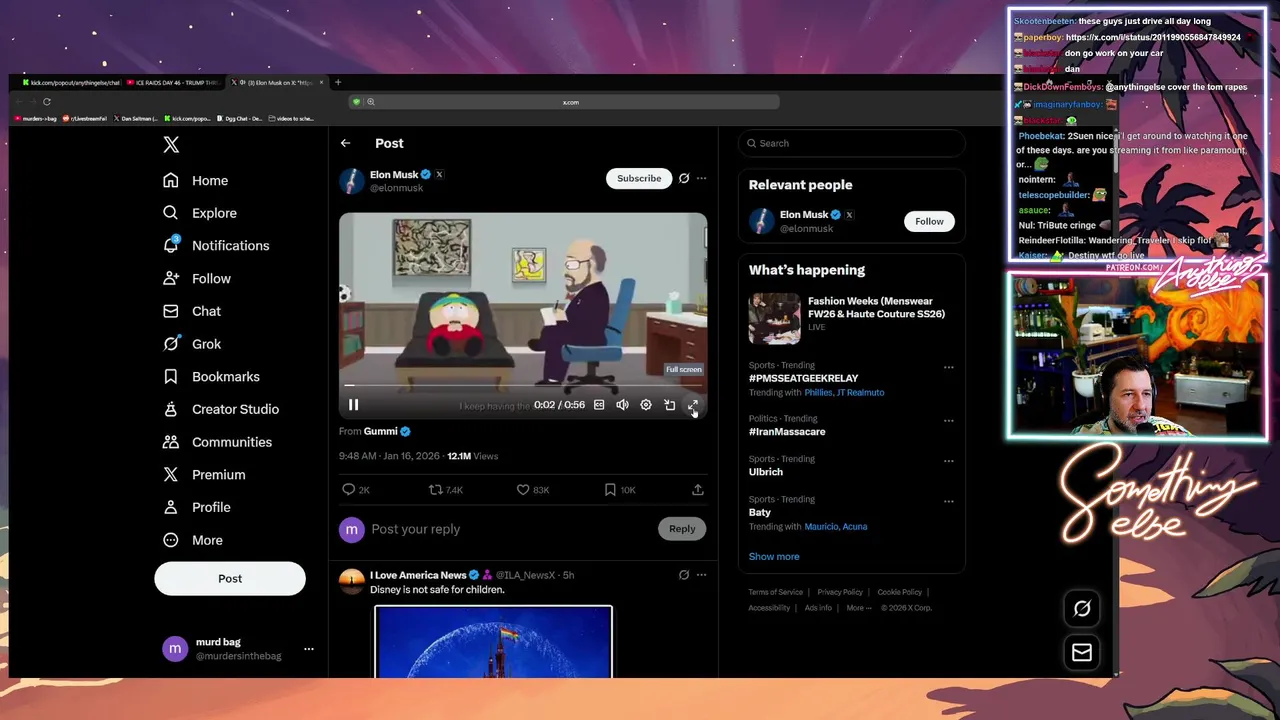The height and width of the screenshot is (720, 1280).
Task: Pause the video
Action: point(353,405)
